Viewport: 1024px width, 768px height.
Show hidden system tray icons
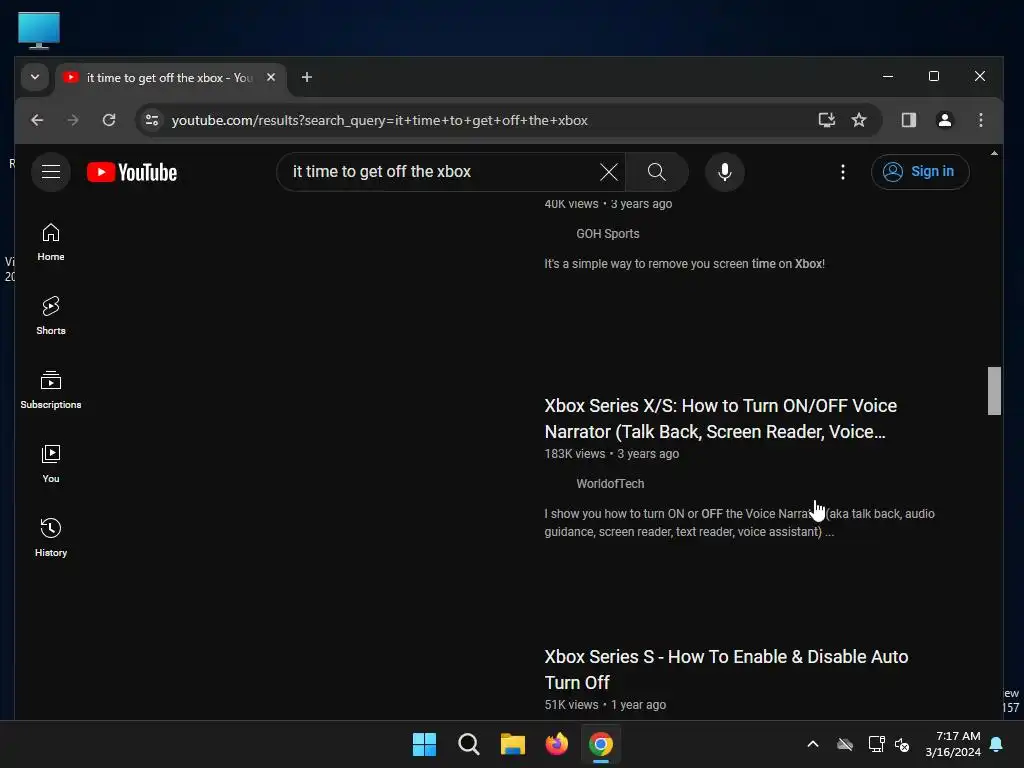point(813,744)
